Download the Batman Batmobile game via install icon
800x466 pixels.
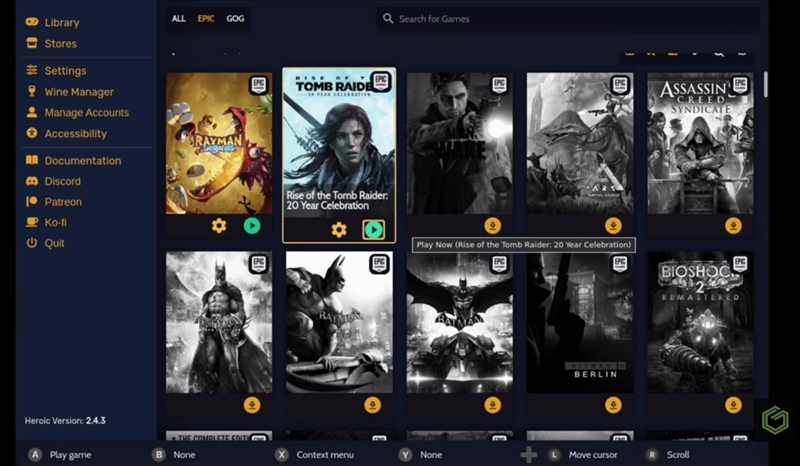tap(493, 405)
